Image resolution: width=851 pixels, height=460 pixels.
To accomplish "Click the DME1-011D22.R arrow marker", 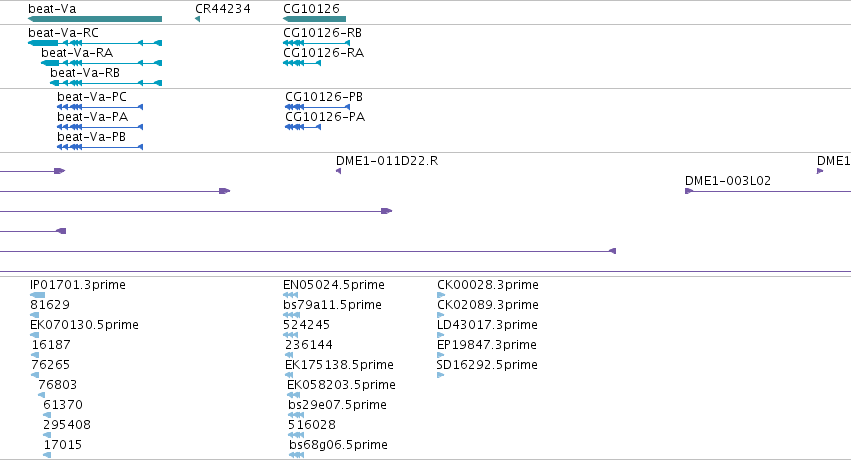I will pyautogui.click(x=339, y=171).
